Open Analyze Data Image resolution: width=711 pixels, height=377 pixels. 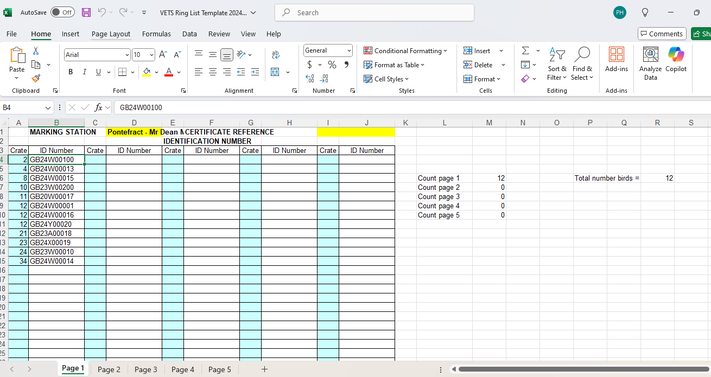click(650, 64)
